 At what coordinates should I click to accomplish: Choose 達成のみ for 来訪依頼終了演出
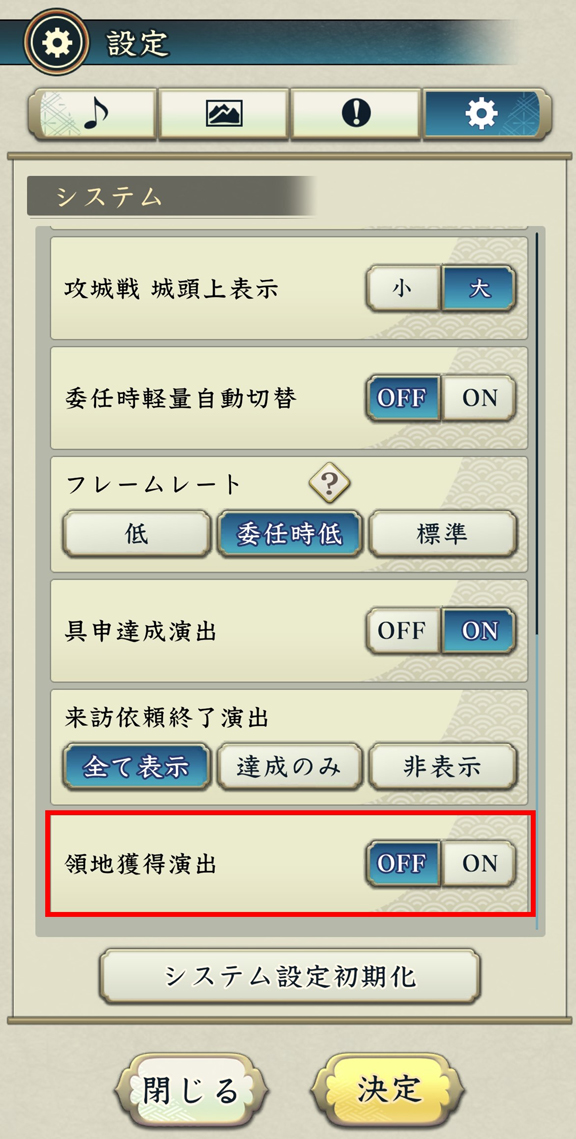(x=289, y=766)
